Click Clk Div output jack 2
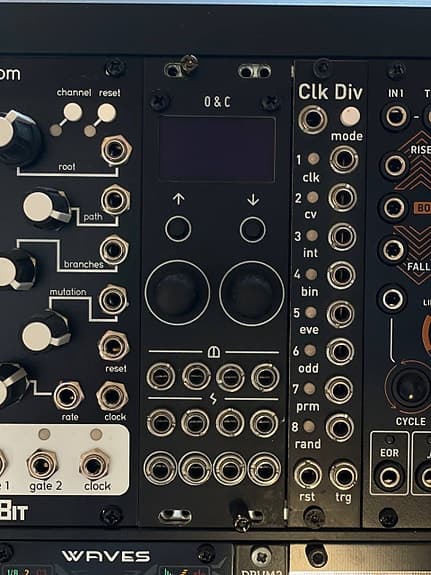The image size is (431, 575). coord(342,198)
